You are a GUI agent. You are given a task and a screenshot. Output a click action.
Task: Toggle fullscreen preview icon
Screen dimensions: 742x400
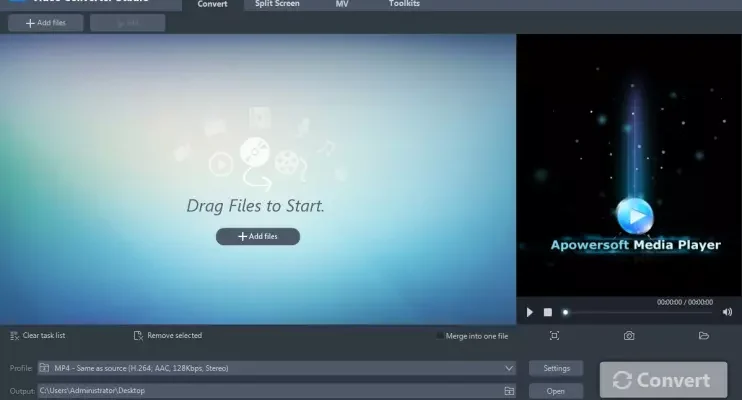coord(554,336)
